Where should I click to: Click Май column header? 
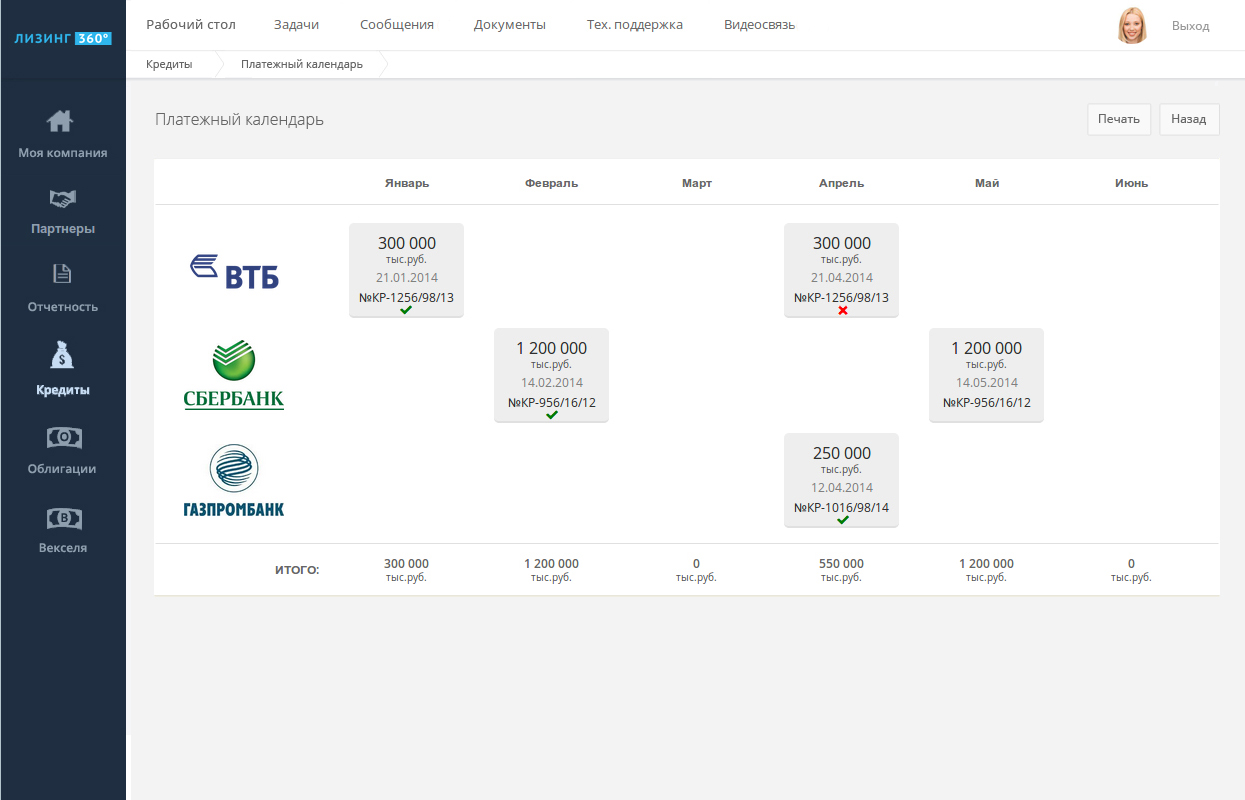(x=987, y=183)
